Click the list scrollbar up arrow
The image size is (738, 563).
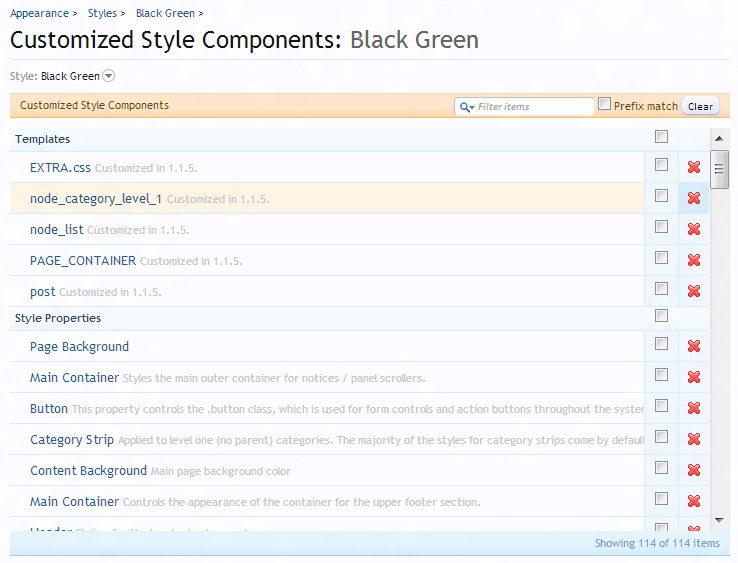[x=719, y=138]
